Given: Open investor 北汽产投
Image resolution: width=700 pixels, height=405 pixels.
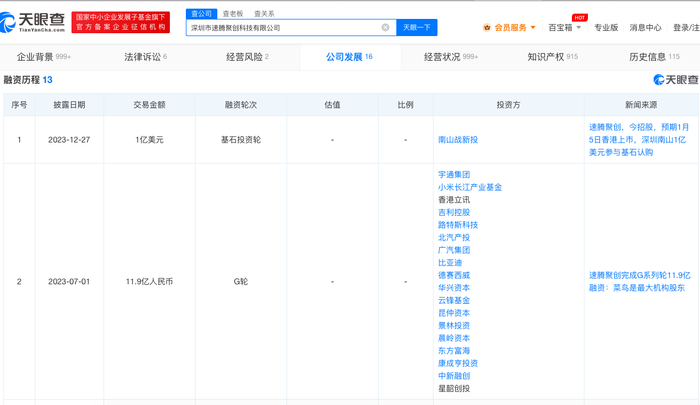Looking at the screenshot, I should click(454, 237).
